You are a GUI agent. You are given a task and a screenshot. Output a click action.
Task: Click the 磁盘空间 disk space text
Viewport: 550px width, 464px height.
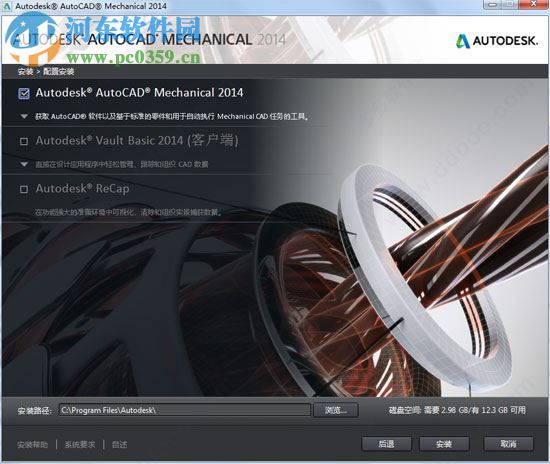pyautogui.click(x=457, y=410)
